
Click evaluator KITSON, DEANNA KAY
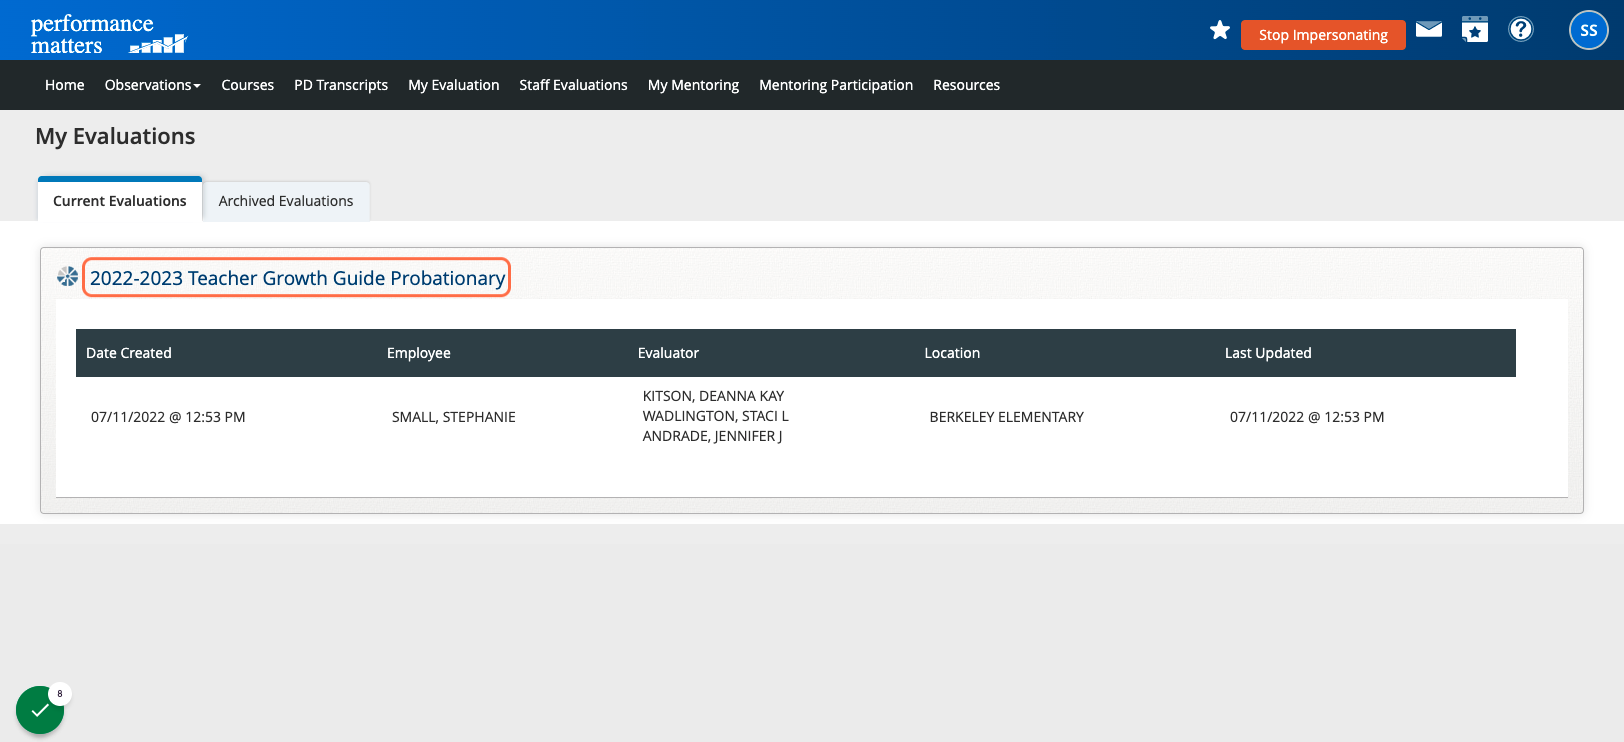pos(714,396)
